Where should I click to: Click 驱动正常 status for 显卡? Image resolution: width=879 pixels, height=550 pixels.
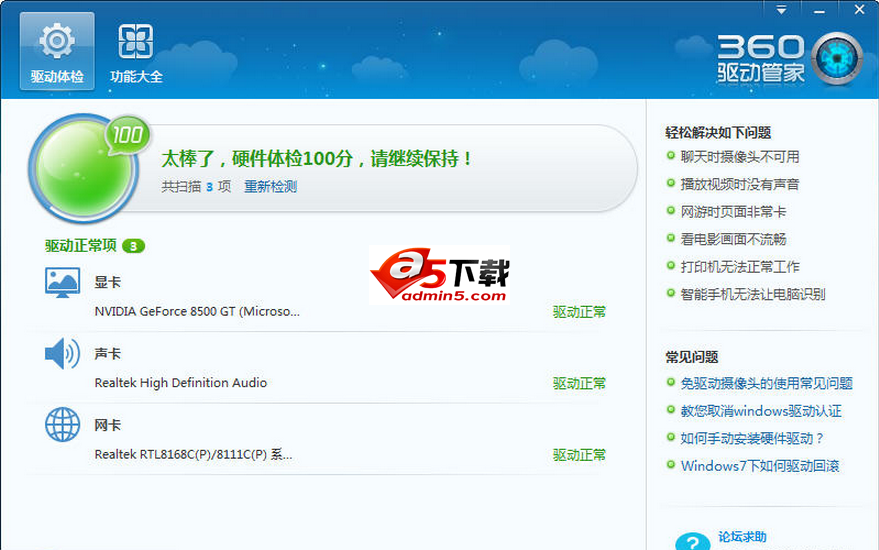[579, 312]
